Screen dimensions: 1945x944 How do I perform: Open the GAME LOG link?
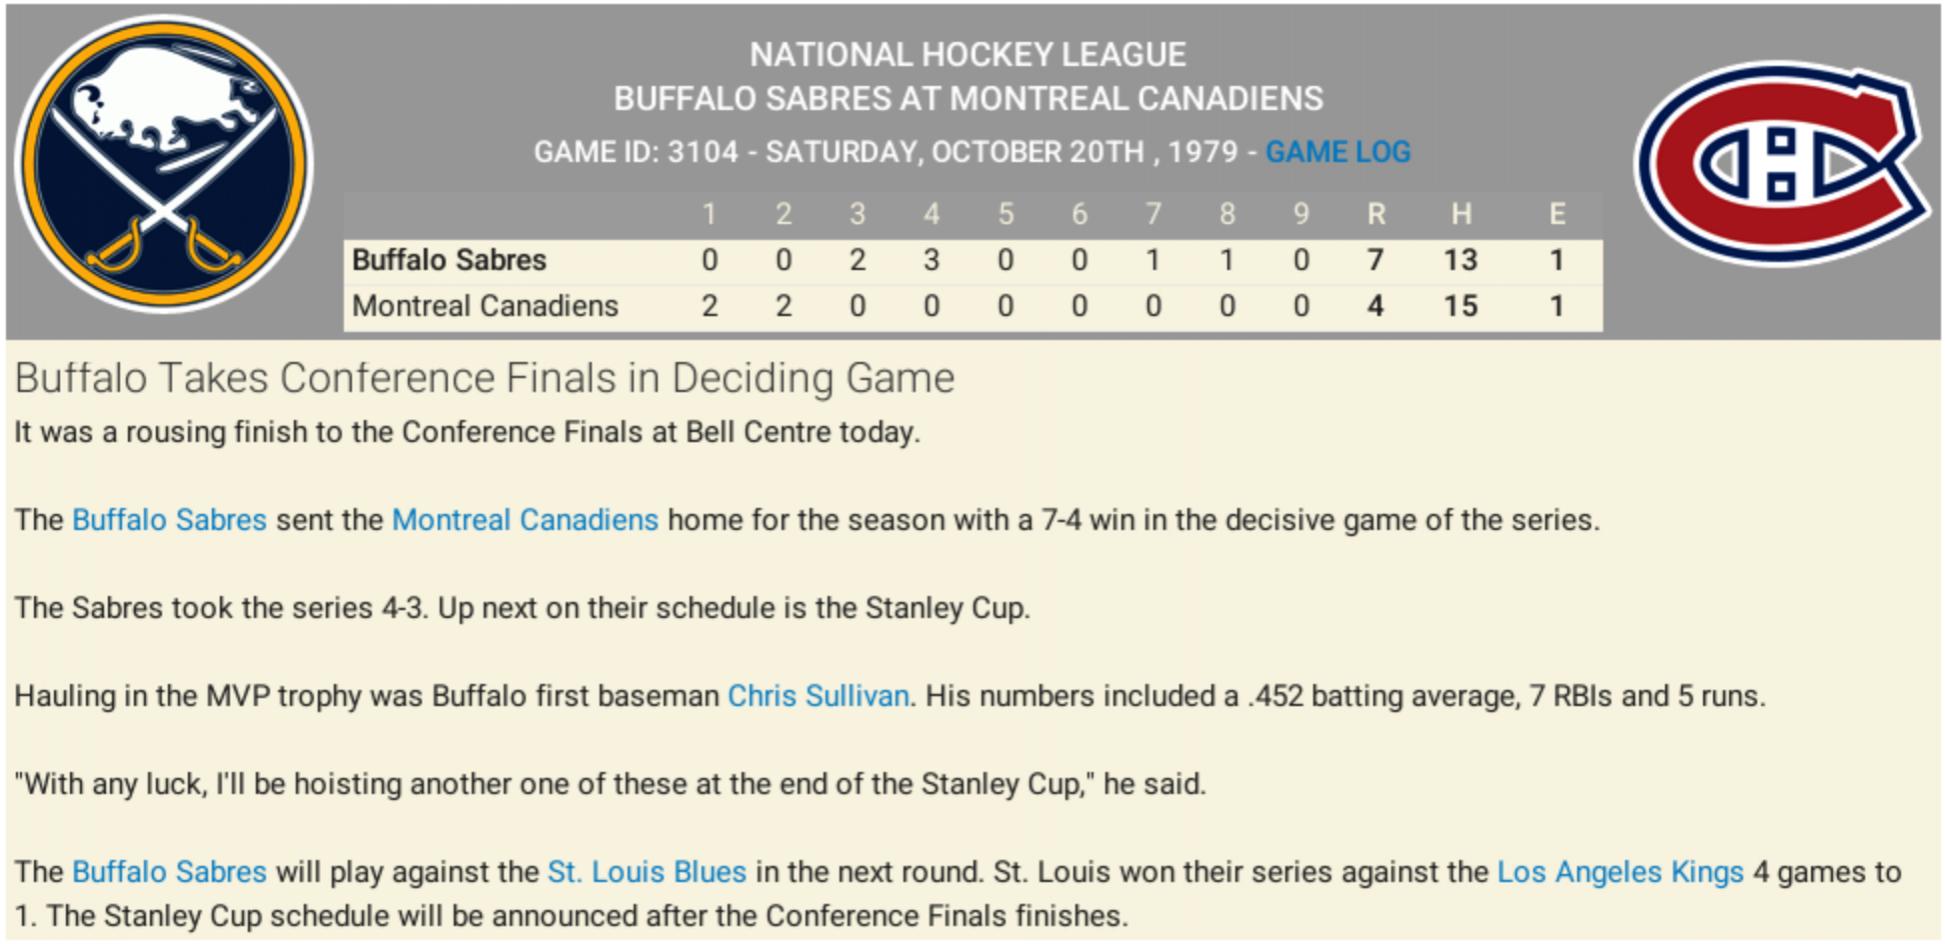(x=1337, y=152)
